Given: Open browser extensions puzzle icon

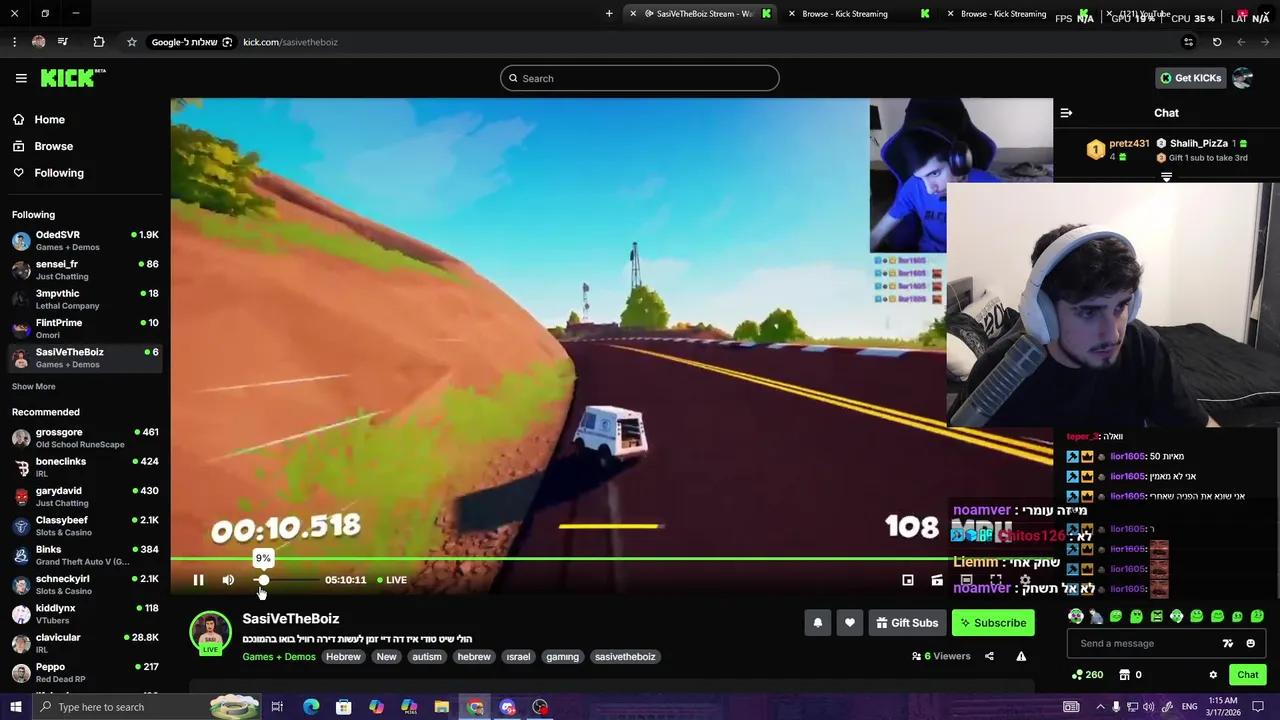Looking at the screenshot, I should pos(98,42).
